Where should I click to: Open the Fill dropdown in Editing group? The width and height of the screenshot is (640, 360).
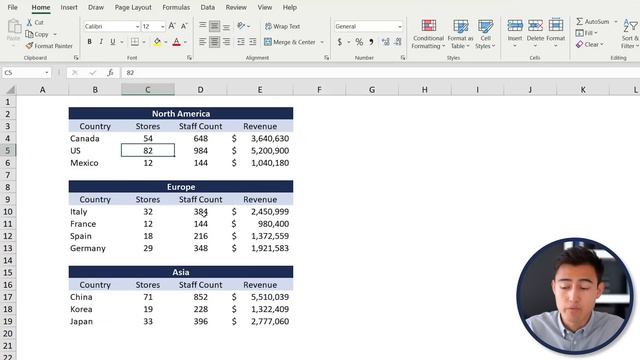coord(587,33)
